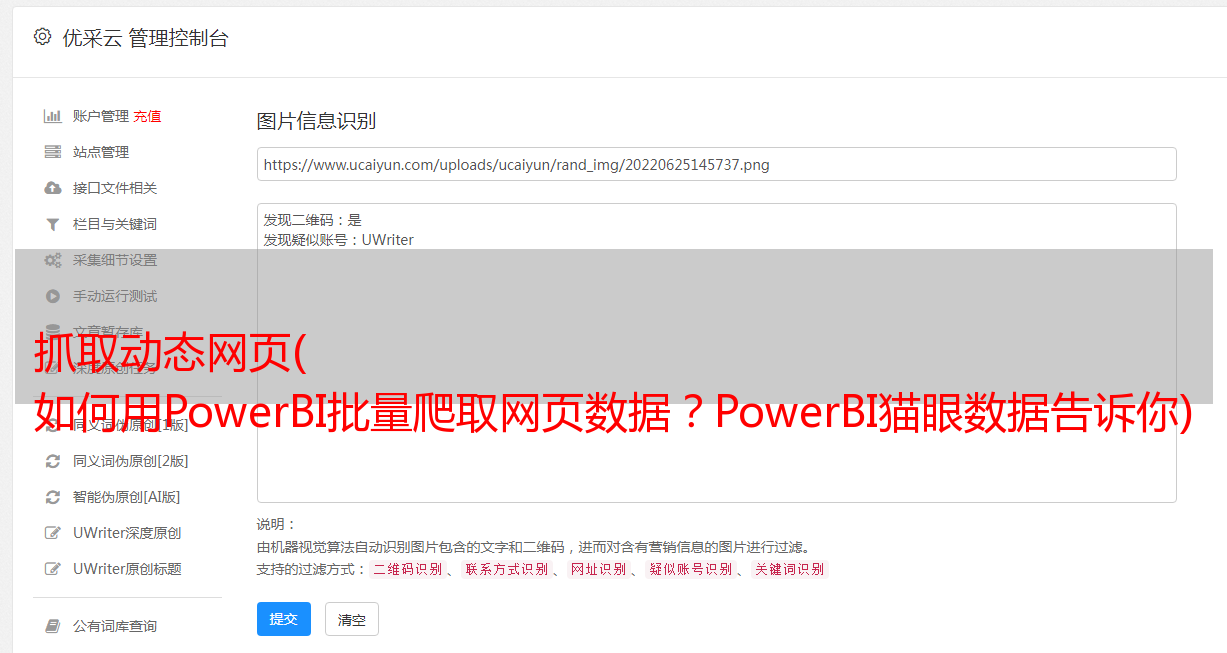Select the UWriter深度原创 edit icon

pos(53,533)
